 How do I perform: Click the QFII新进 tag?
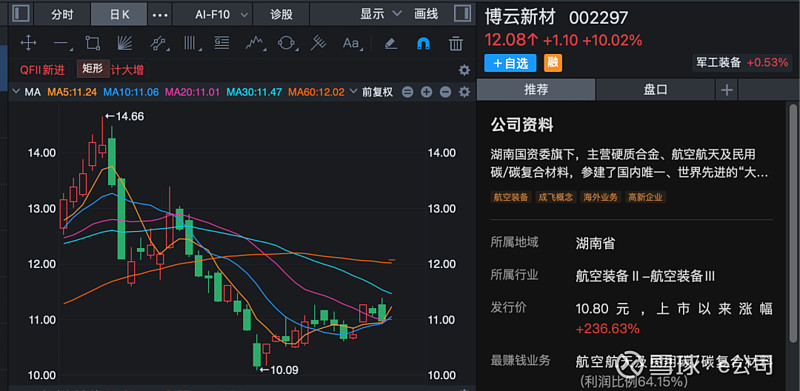pos(42,70)
